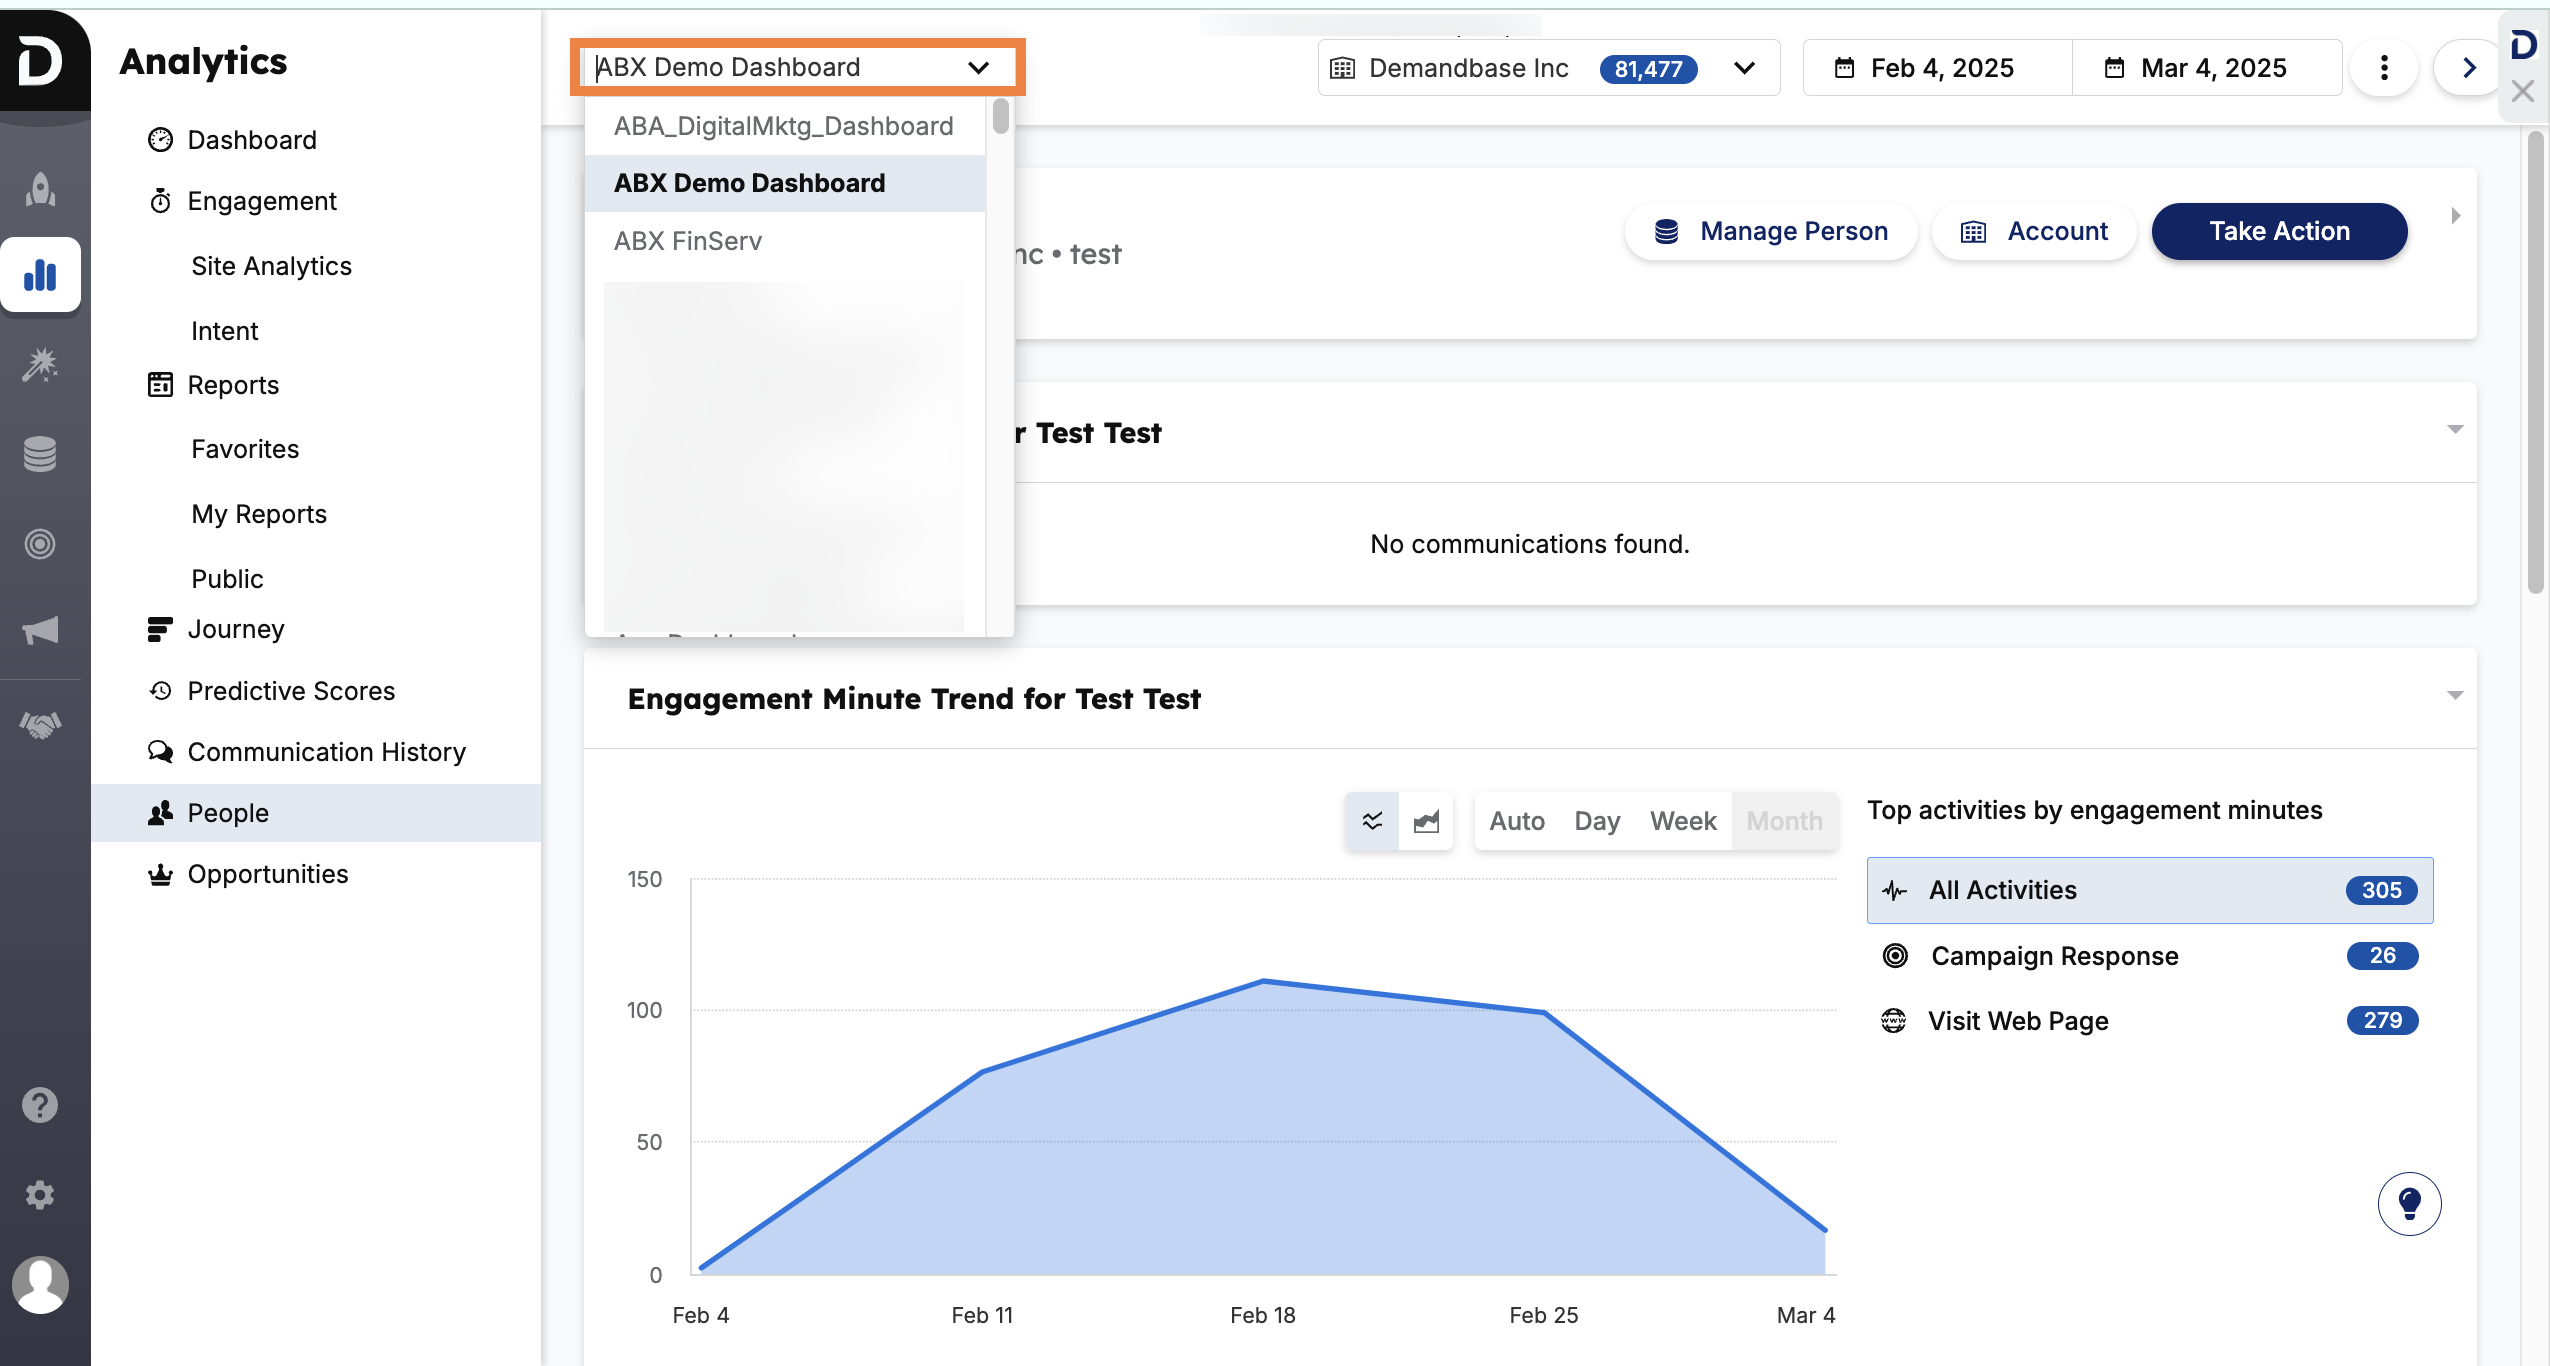The height and width of the screenshot is (1366, 2550).
Task: Open the three-dot more options menu
Action: 2384,68
